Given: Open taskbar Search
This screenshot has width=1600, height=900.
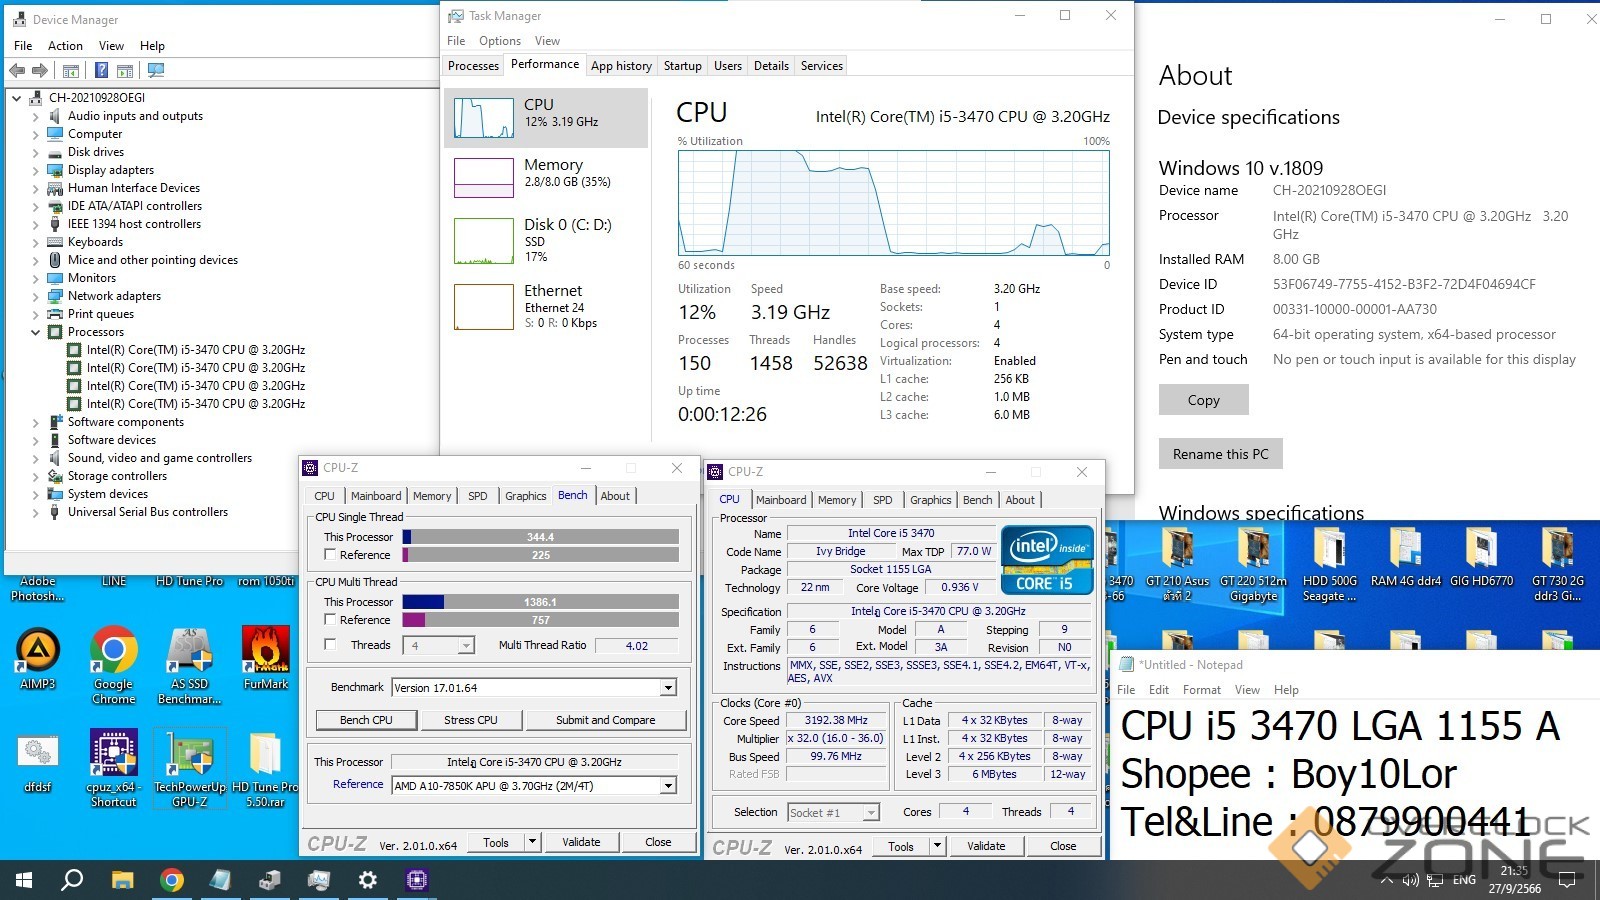Looking at the screenshot, I should [72, 880].
